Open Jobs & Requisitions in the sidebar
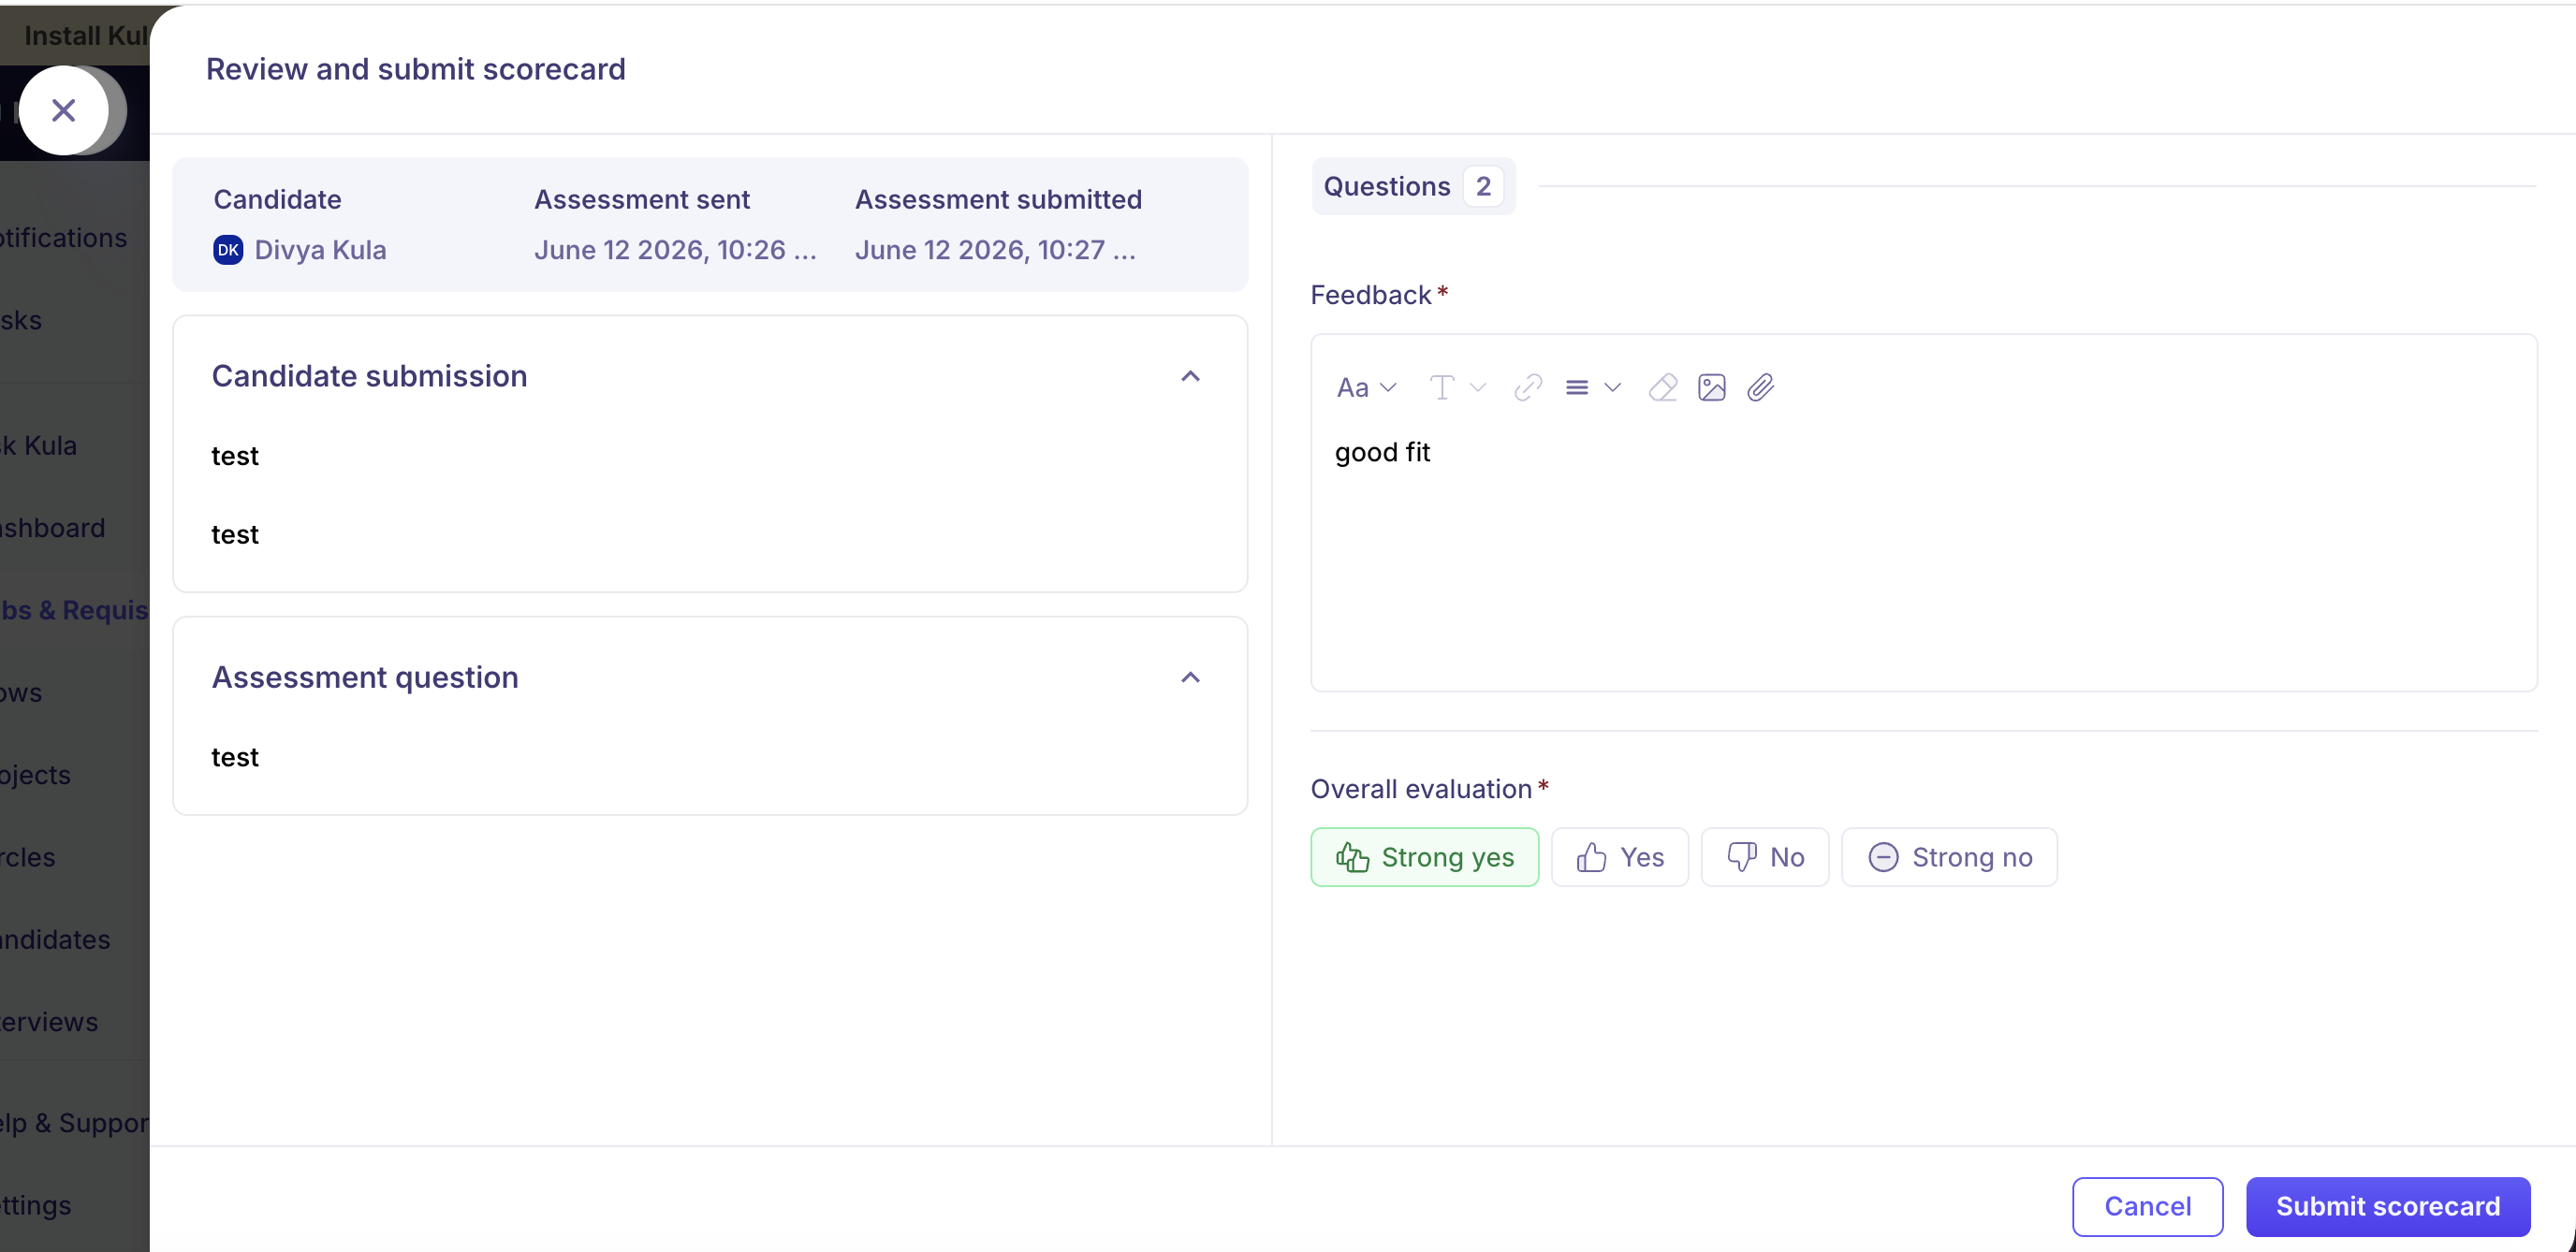The height and width of the screenshot is (1252, 2576). click(75, 610)
